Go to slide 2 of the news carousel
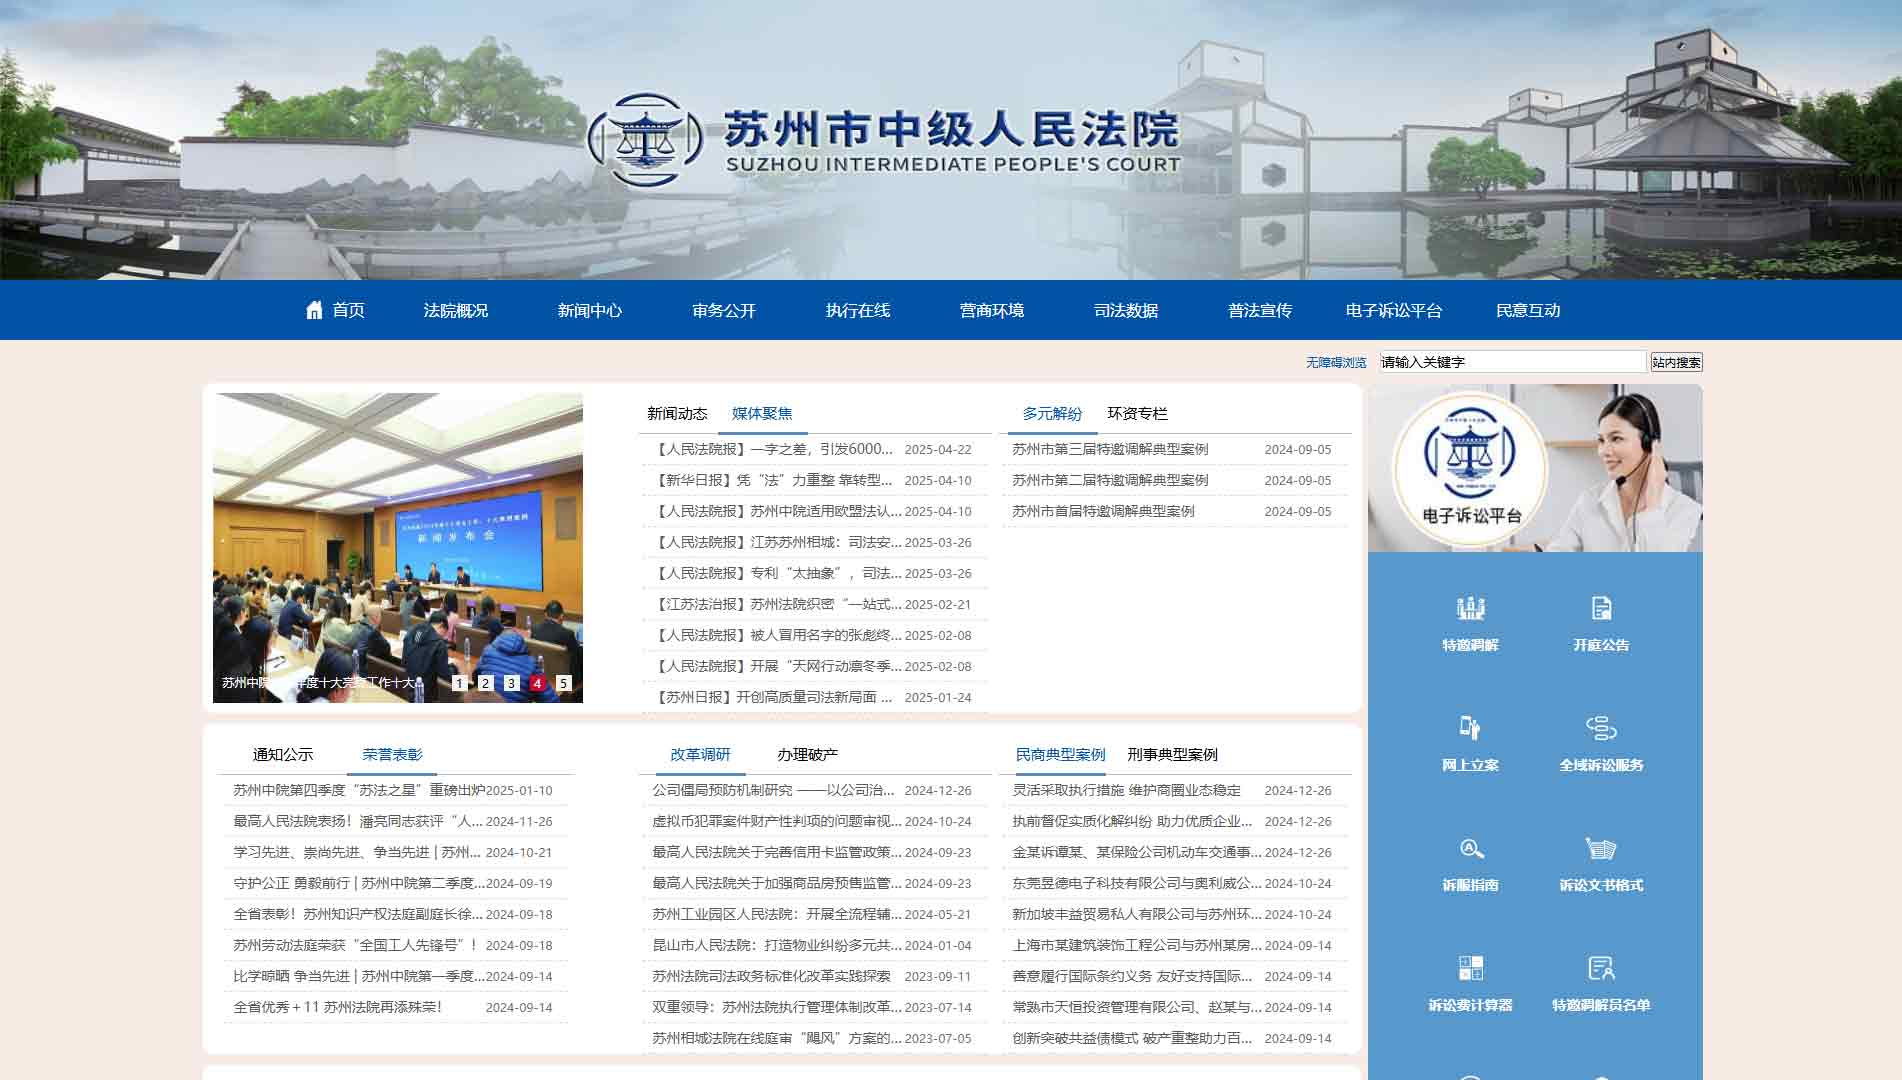The height and width of the screenshot is (1080, 1902). point(485,683)
